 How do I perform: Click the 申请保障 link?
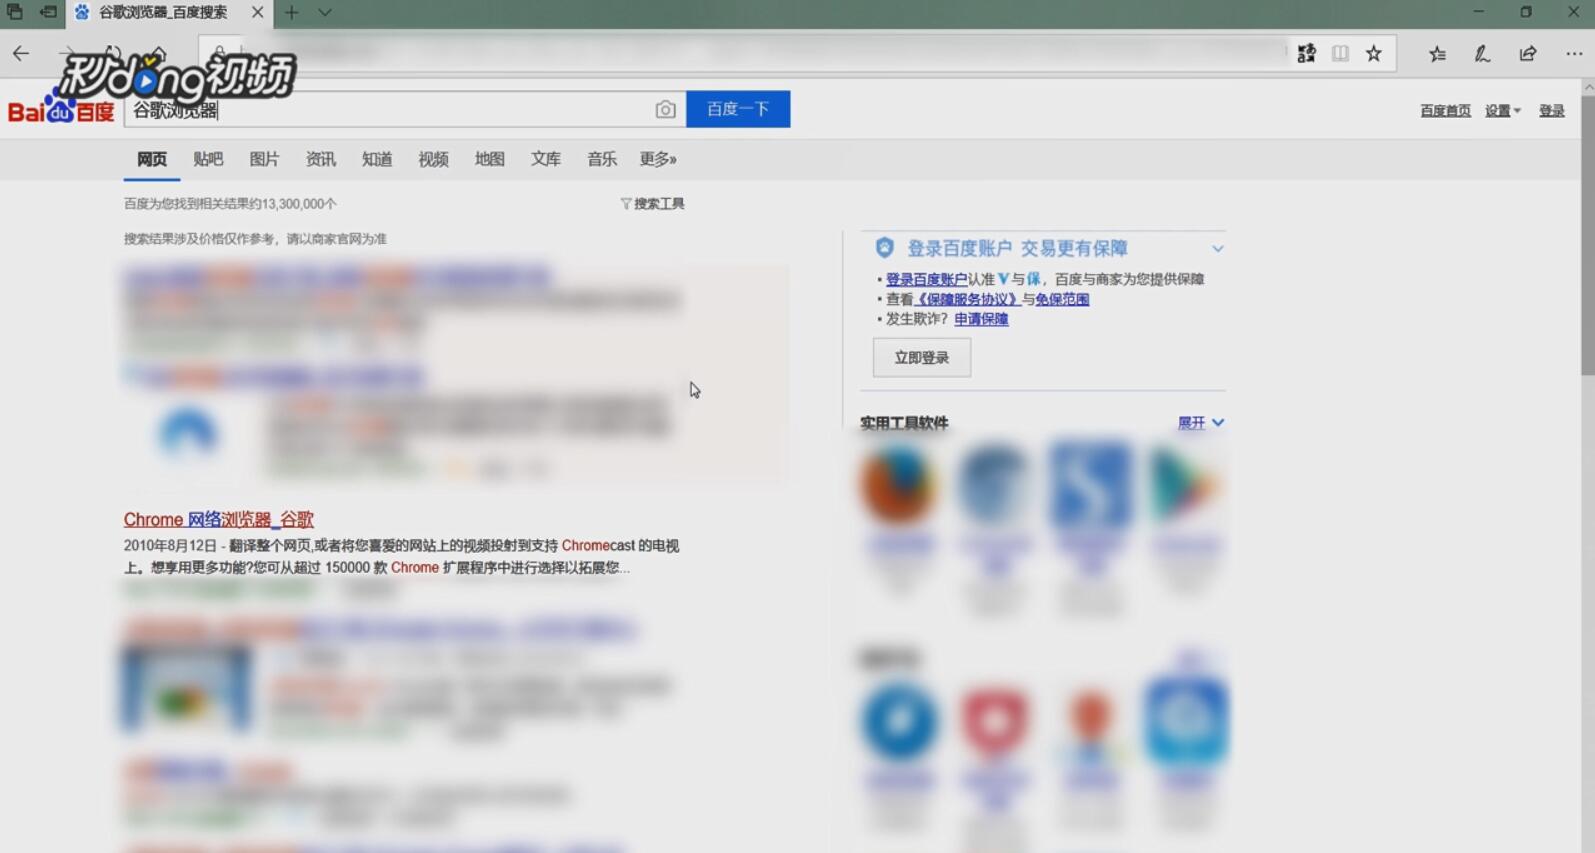(x=981, y=319)
